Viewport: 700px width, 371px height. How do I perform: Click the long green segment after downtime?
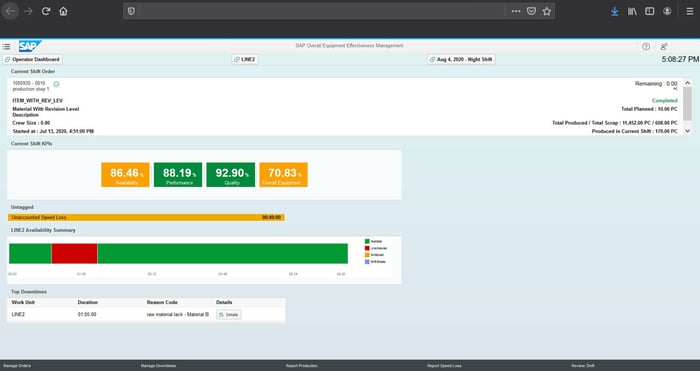(223, 253)
